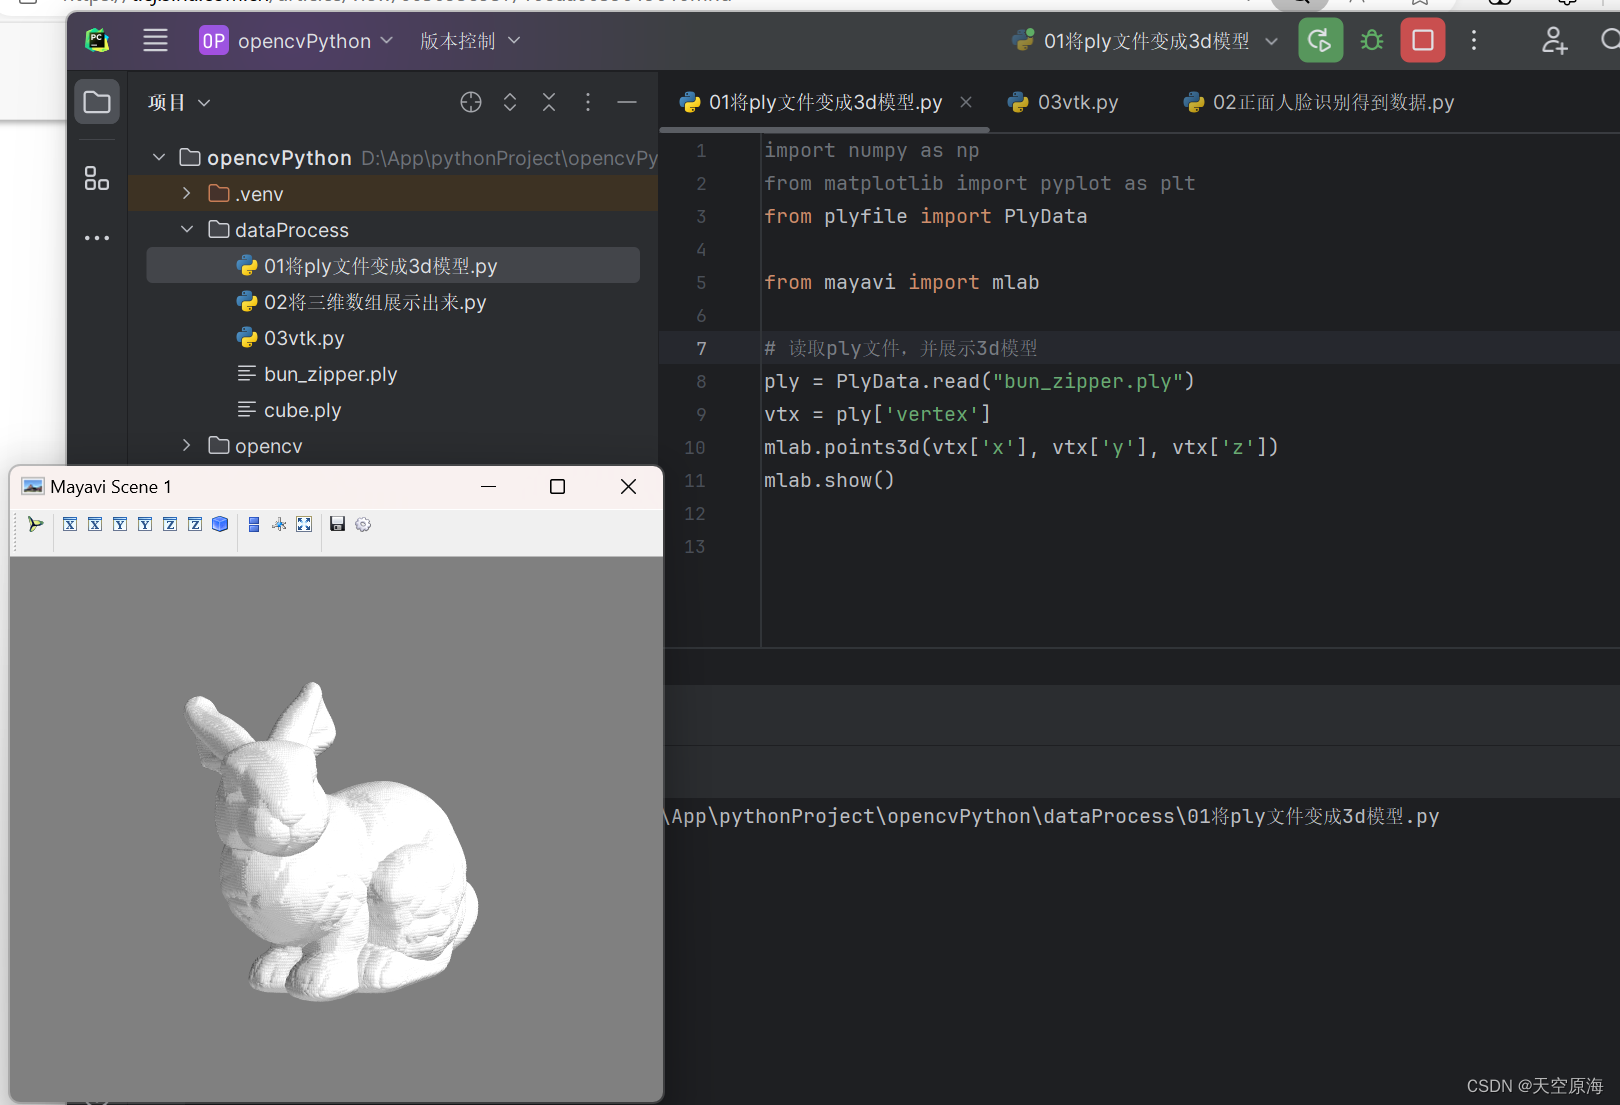This screenshot has height=1105, width=1620.
Task: Close the 01将ply文件变成3d模型.py tab
Action: click(966, 102)
